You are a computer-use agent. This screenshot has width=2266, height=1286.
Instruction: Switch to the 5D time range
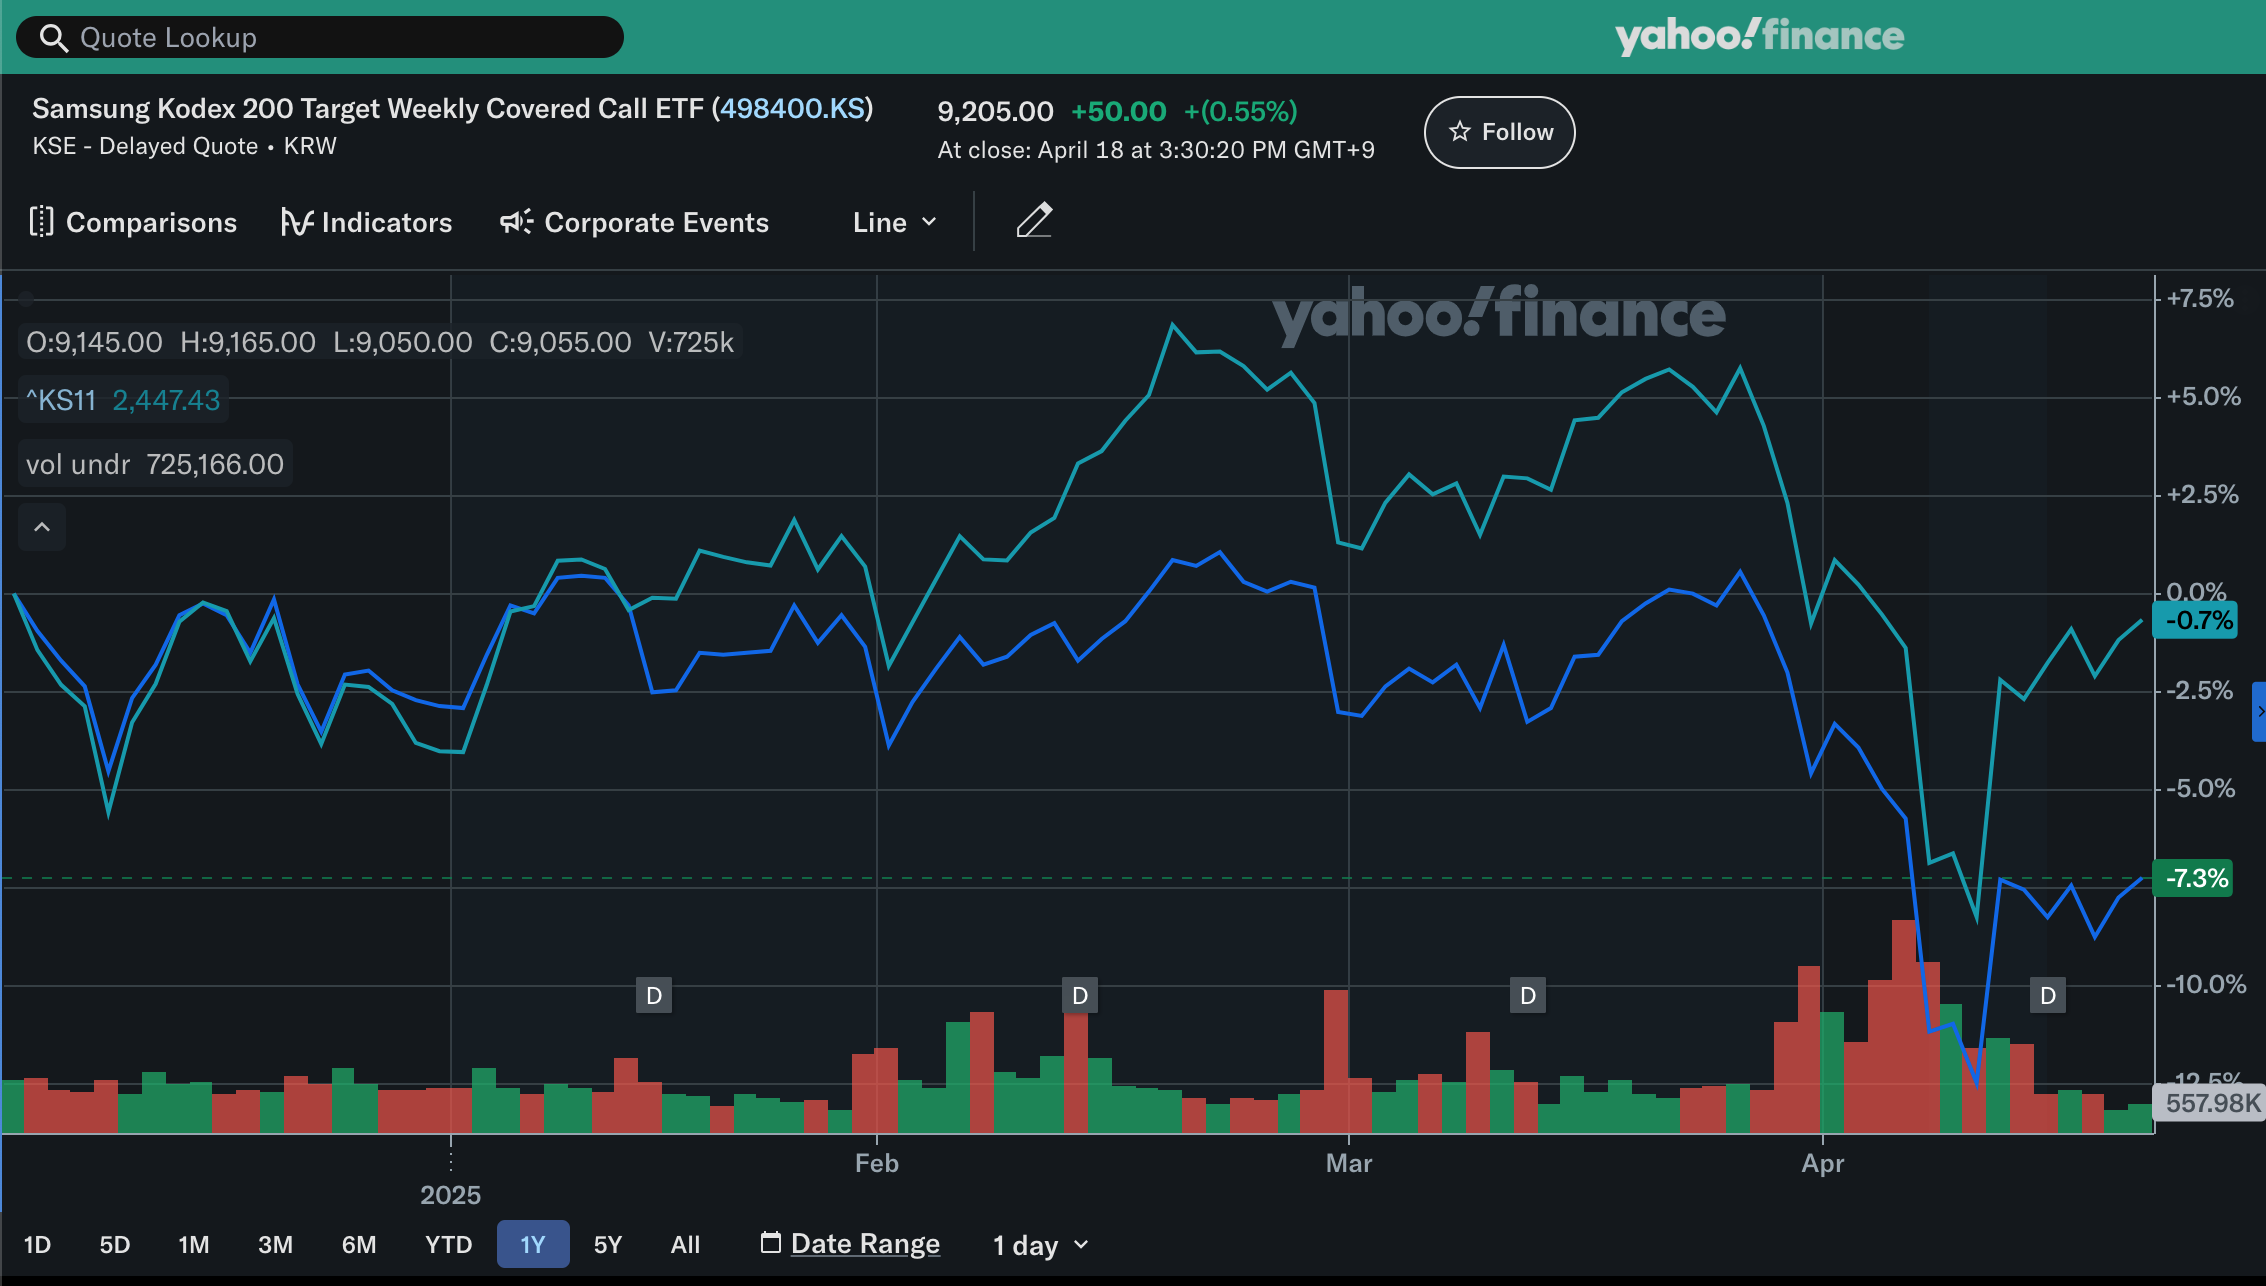tap(115, 1245)
